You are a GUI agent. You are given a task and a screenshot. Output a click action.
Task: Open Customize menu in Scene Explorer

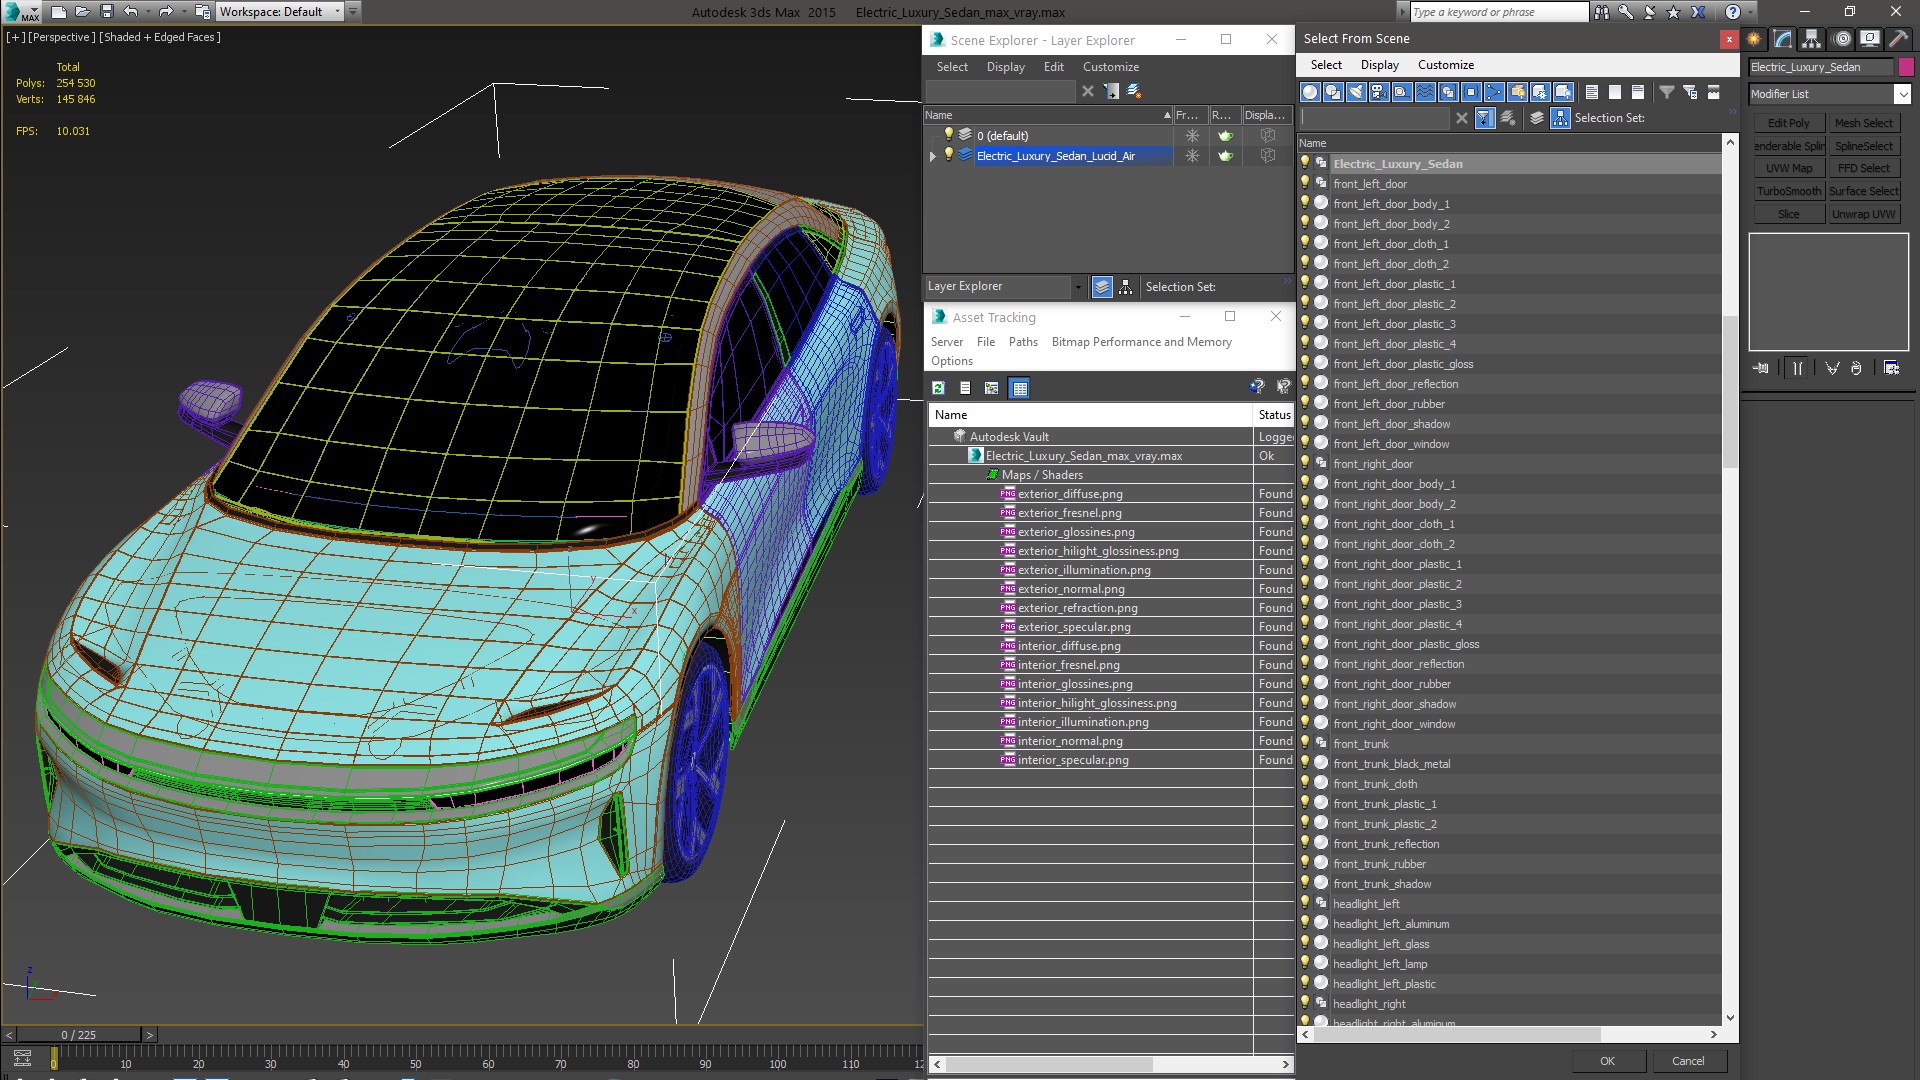[1110, 67]
